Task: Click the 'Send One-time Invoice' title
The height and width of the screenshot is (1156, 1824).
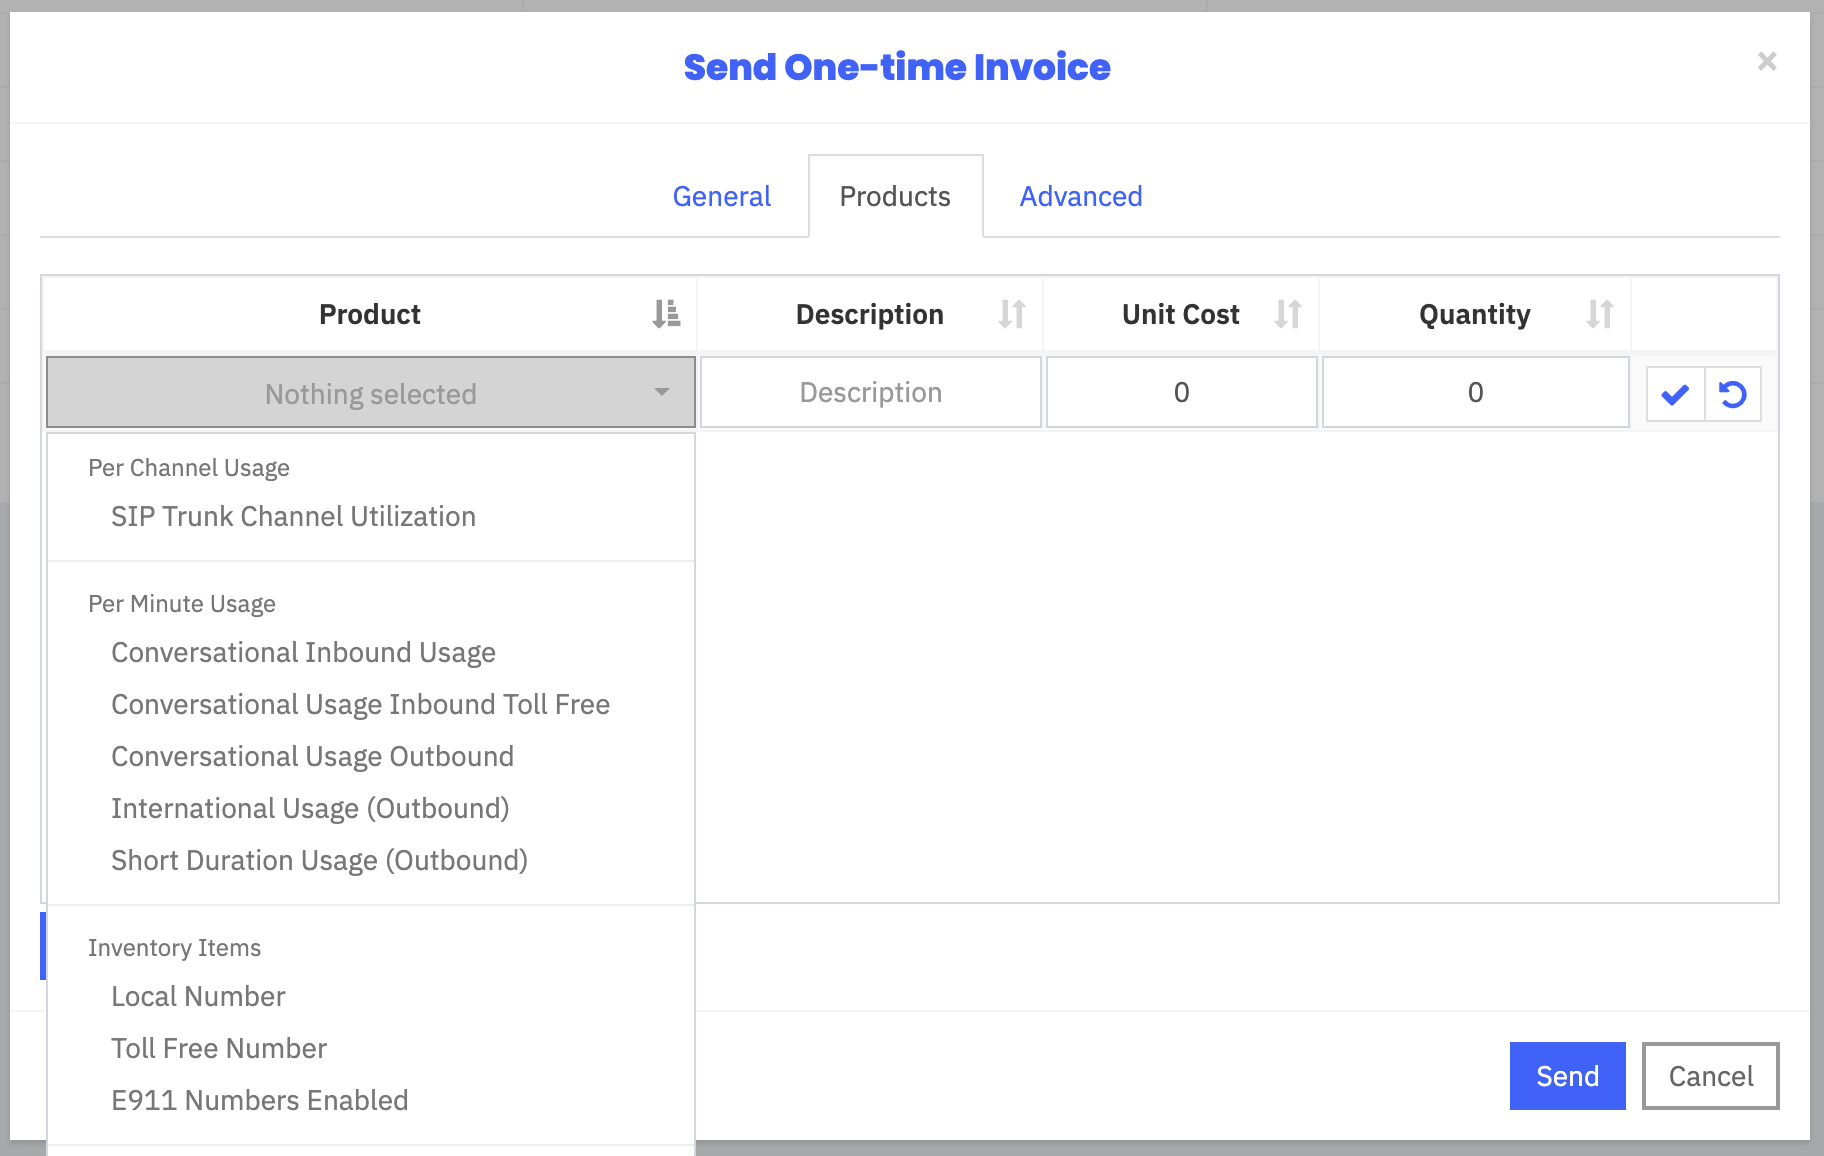Action: pos(897,67)
